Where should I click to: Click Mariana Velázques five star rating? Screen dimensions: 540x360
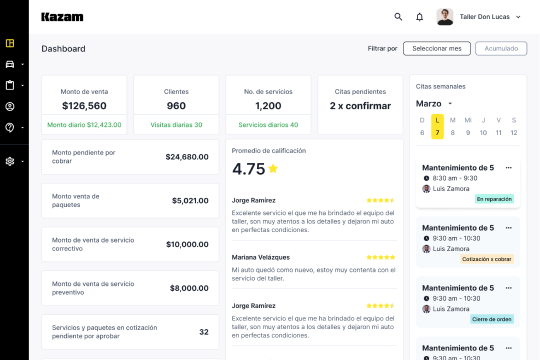click(x=381, y=257)
